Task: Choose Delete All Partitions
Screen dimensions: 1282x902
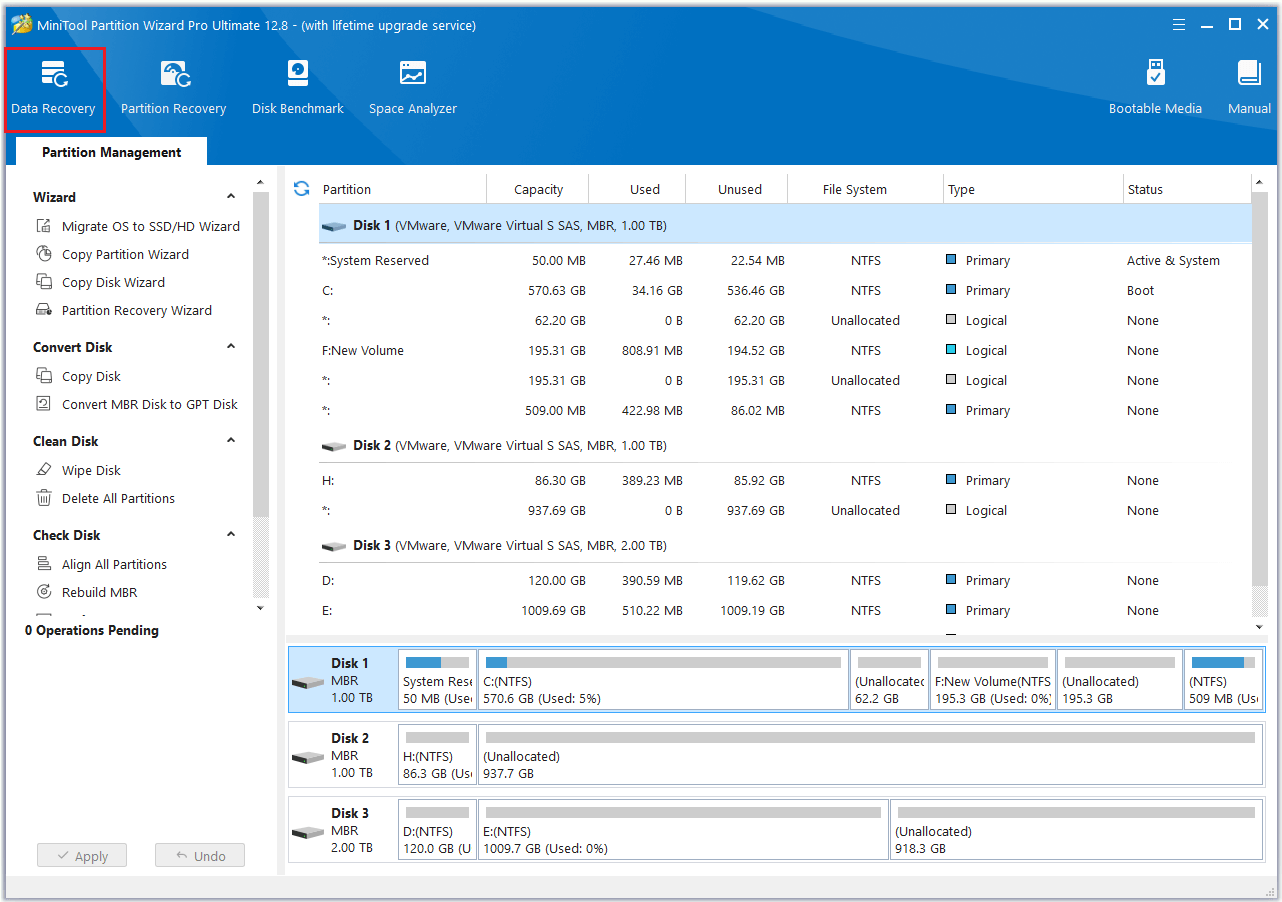Action: coord(118,498)
